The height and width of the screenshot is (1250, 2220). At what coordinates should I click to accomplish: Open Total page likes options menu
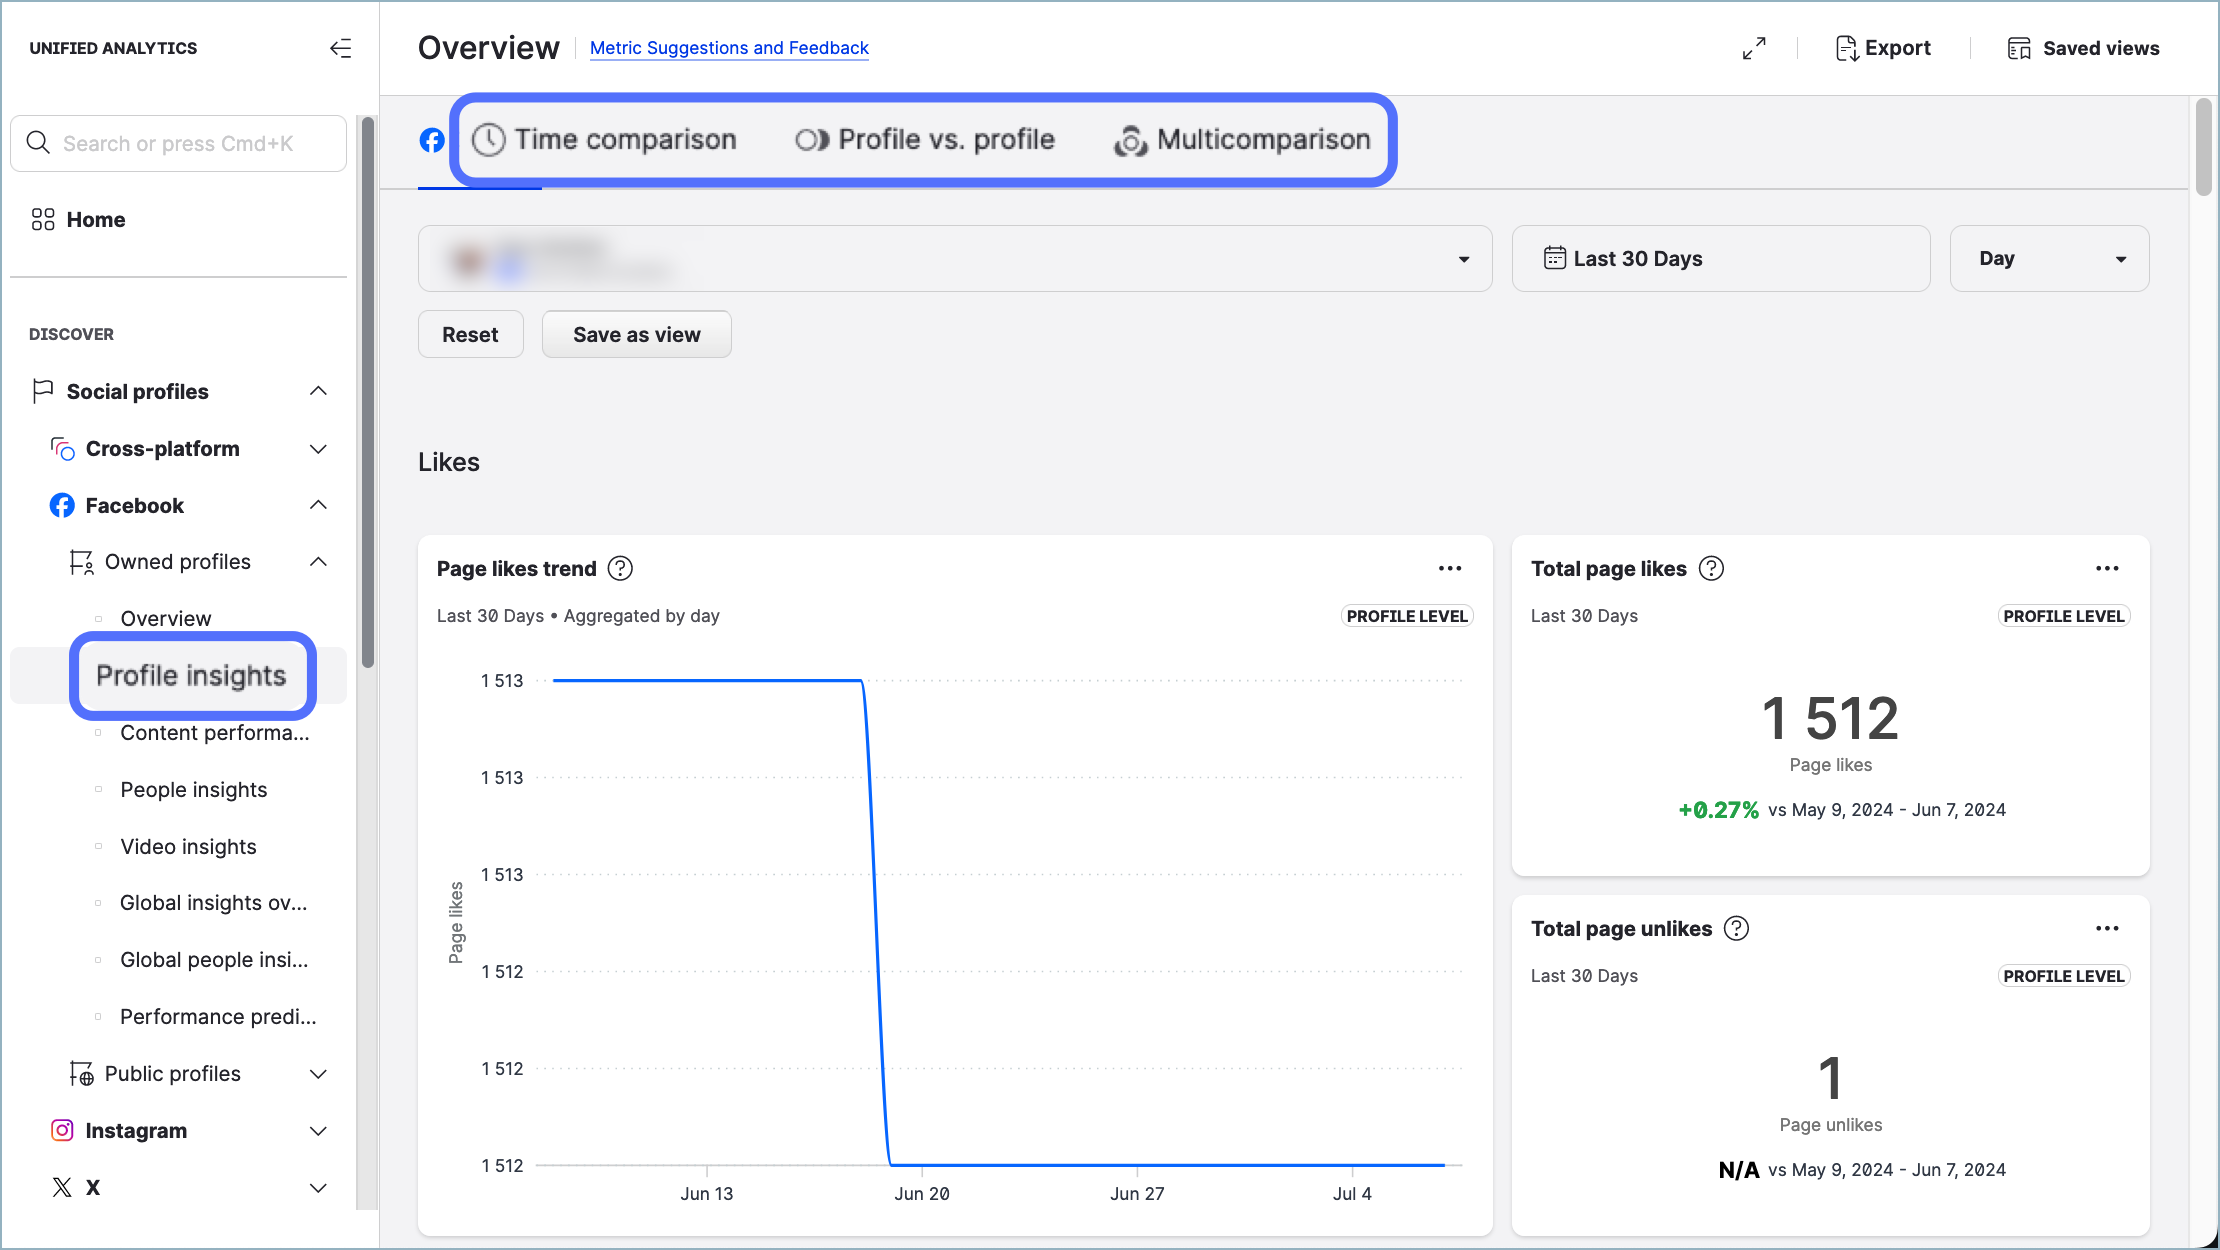(2107, 568)
